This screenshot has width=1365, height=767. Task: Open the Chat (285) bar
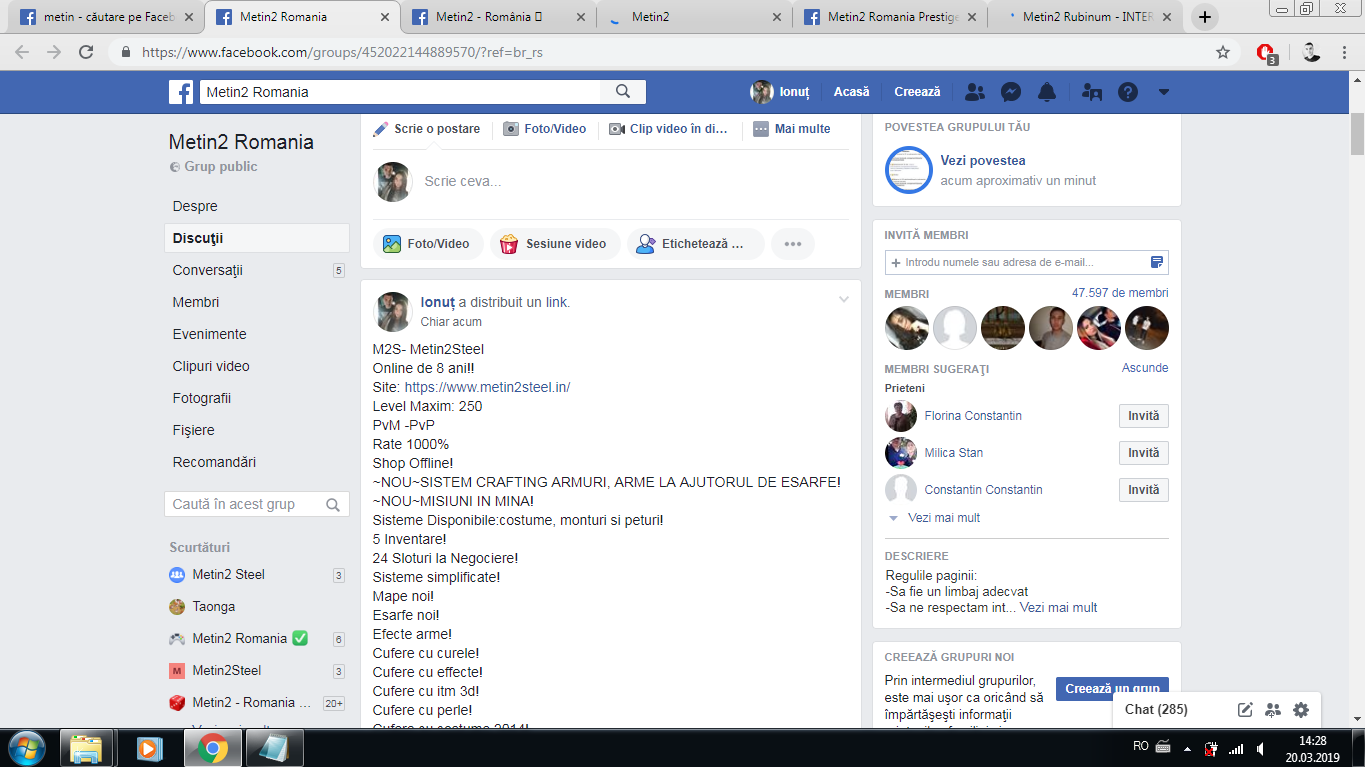pos(1156,710)
